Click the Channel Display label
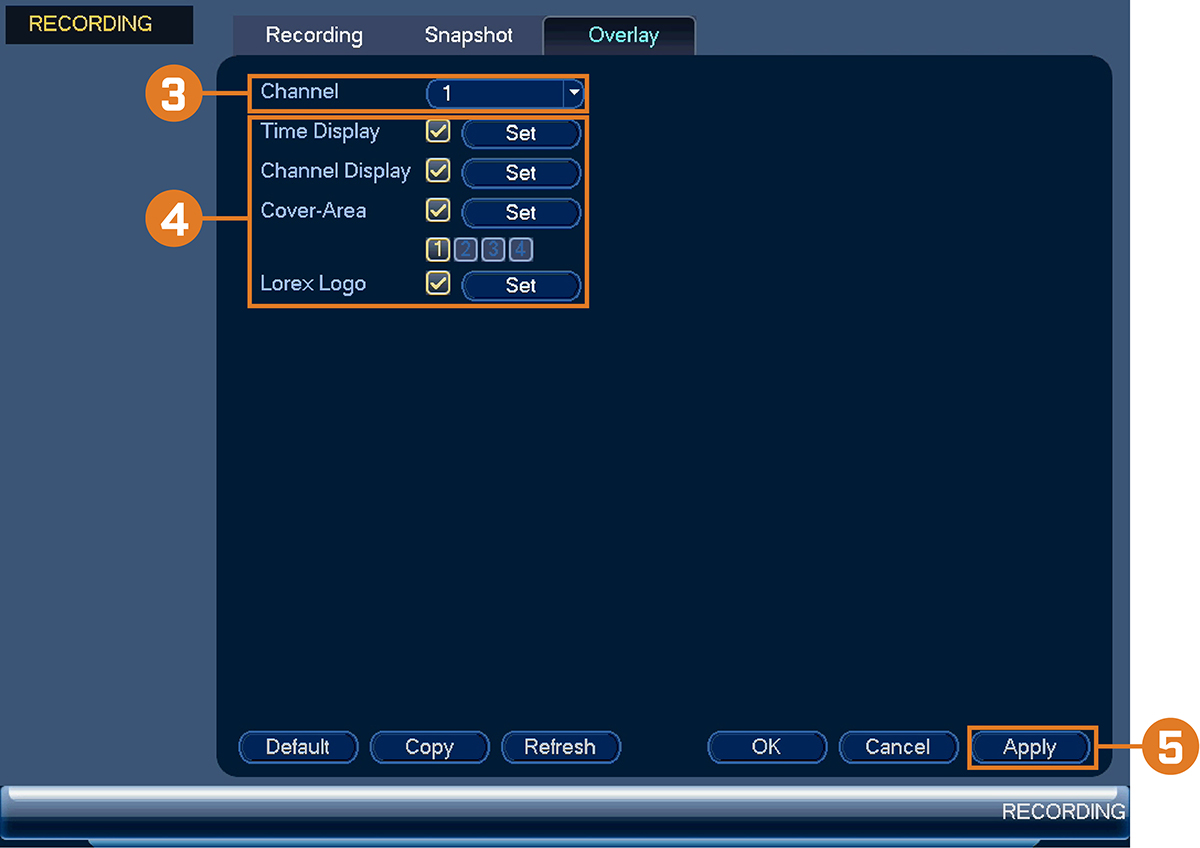Viewport: 1200px width, 848px height. pyautogui.click(x=336, y=171)
